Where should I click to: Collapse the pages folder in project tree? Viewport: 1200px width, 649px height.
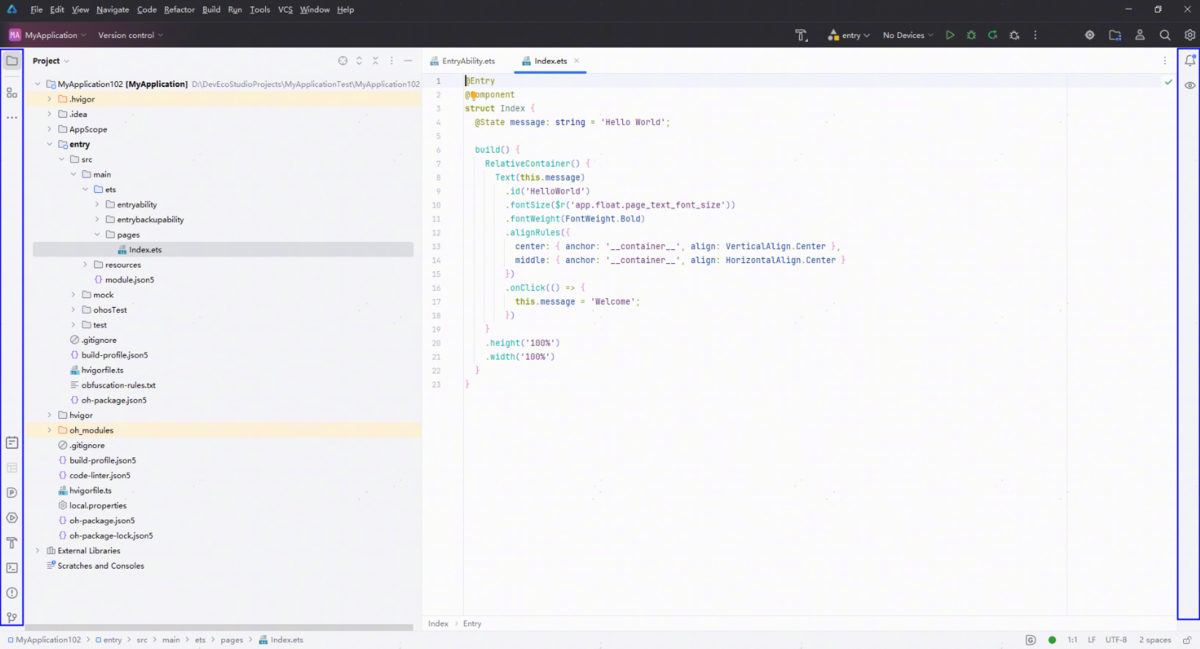pyautogui.click(x=97, y=235)
